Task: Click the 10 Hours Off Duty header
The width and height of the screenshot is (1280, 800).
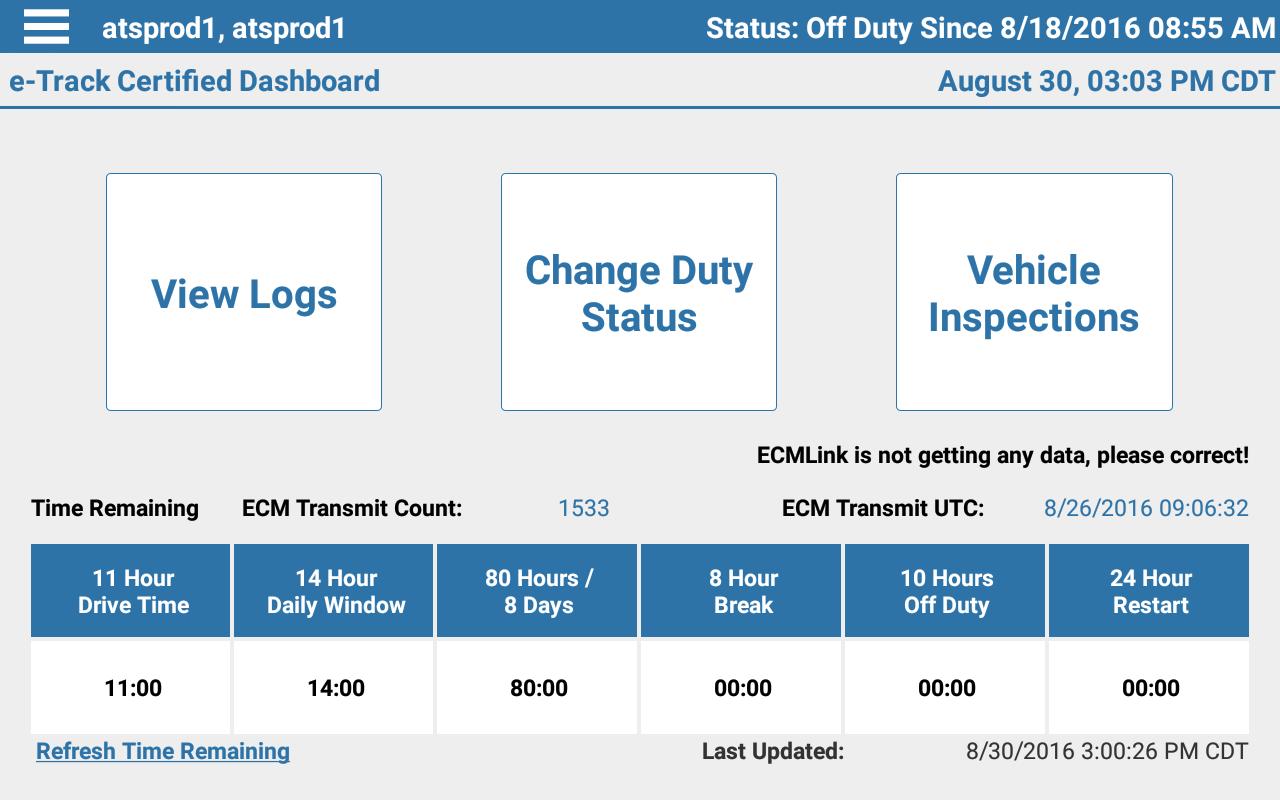Action: 945,590
